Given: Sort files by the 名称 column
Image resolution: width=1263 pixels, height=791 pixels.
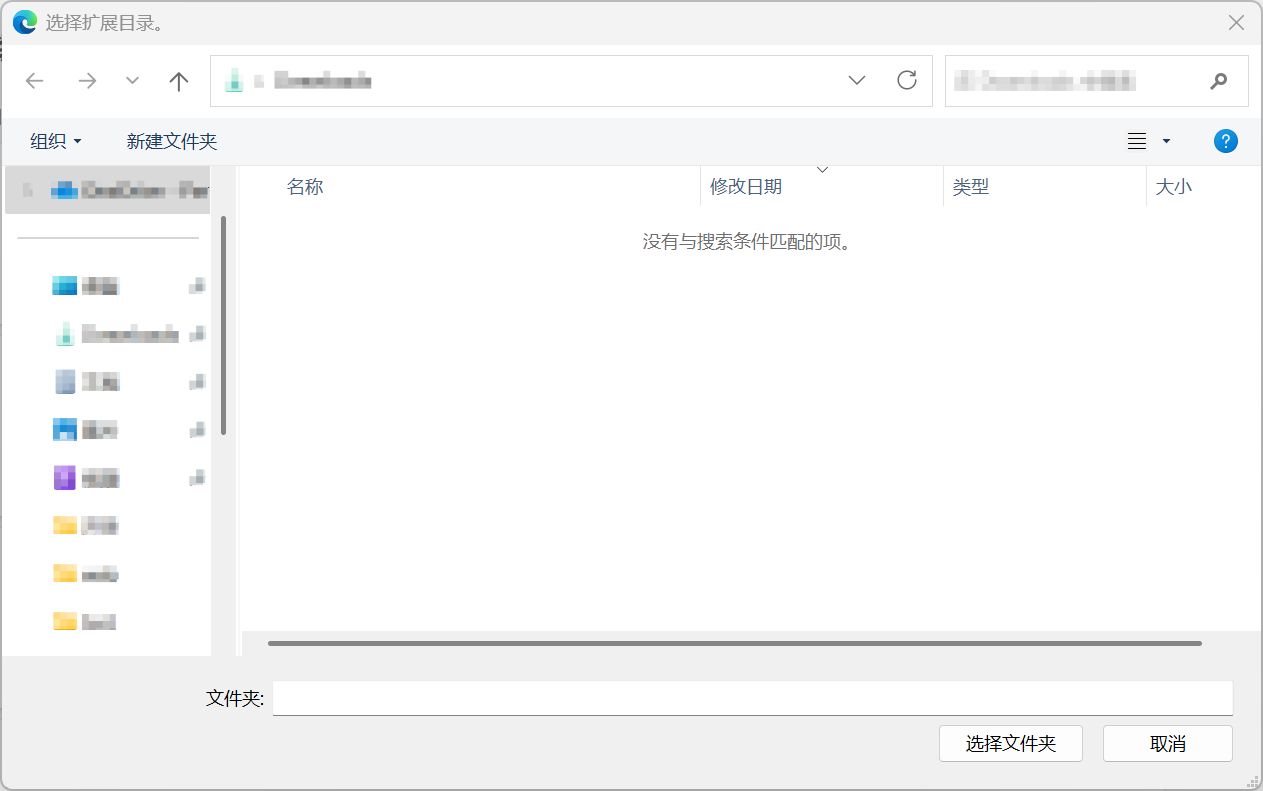Looking at the screenshot, I should click(x=305, y=186).
